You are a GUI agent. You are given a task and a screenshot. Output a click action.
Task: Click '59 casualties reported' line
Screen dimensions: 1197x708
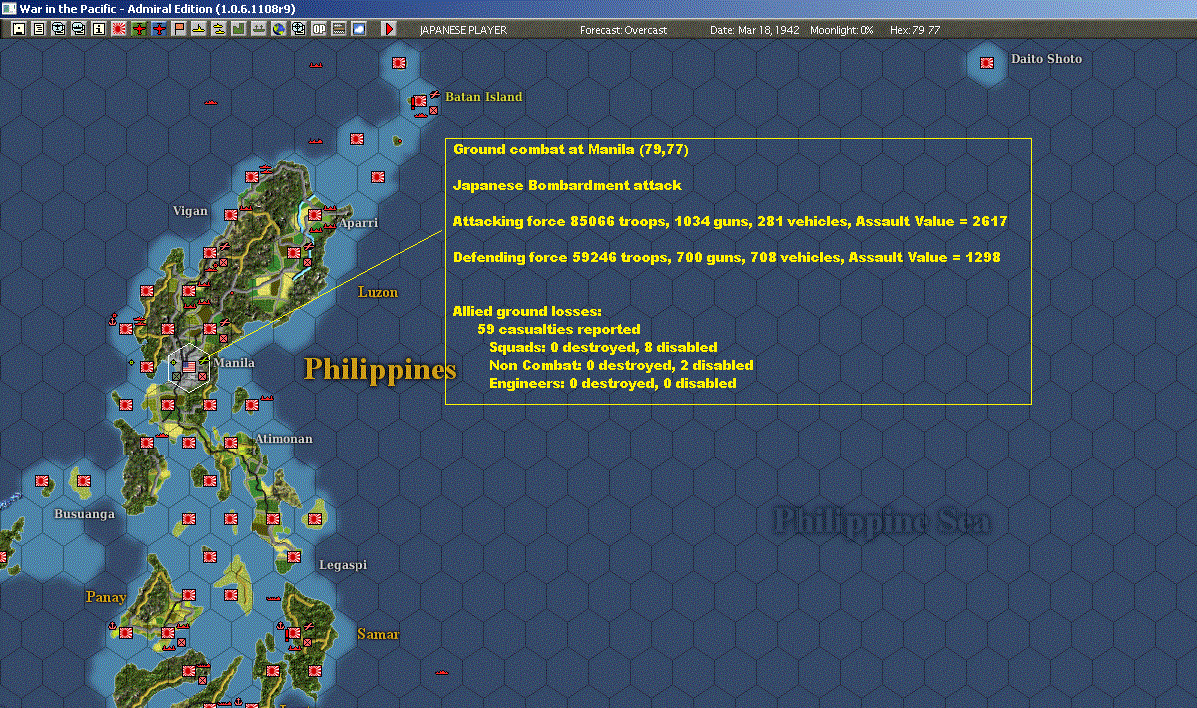pyautogui.click(x=559, y=329)
